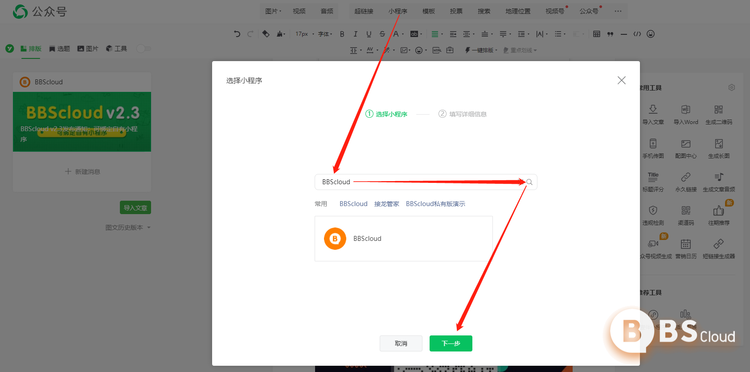This screenshot has height=372, width=750.
Task: Click the code view icon
Action: click(x=637, y=34)
